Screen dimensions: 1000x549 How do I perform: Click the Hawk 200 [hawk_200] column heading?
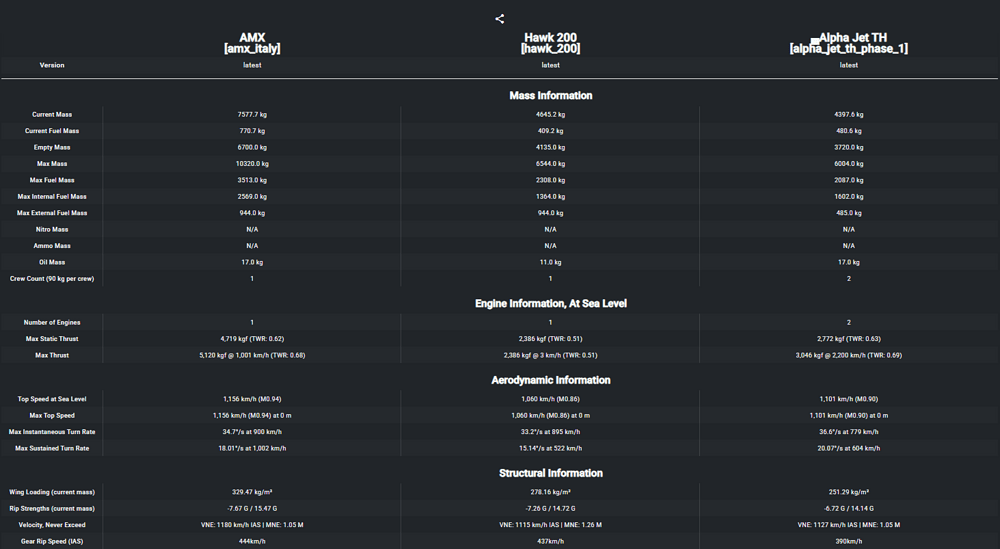(550, 43)
